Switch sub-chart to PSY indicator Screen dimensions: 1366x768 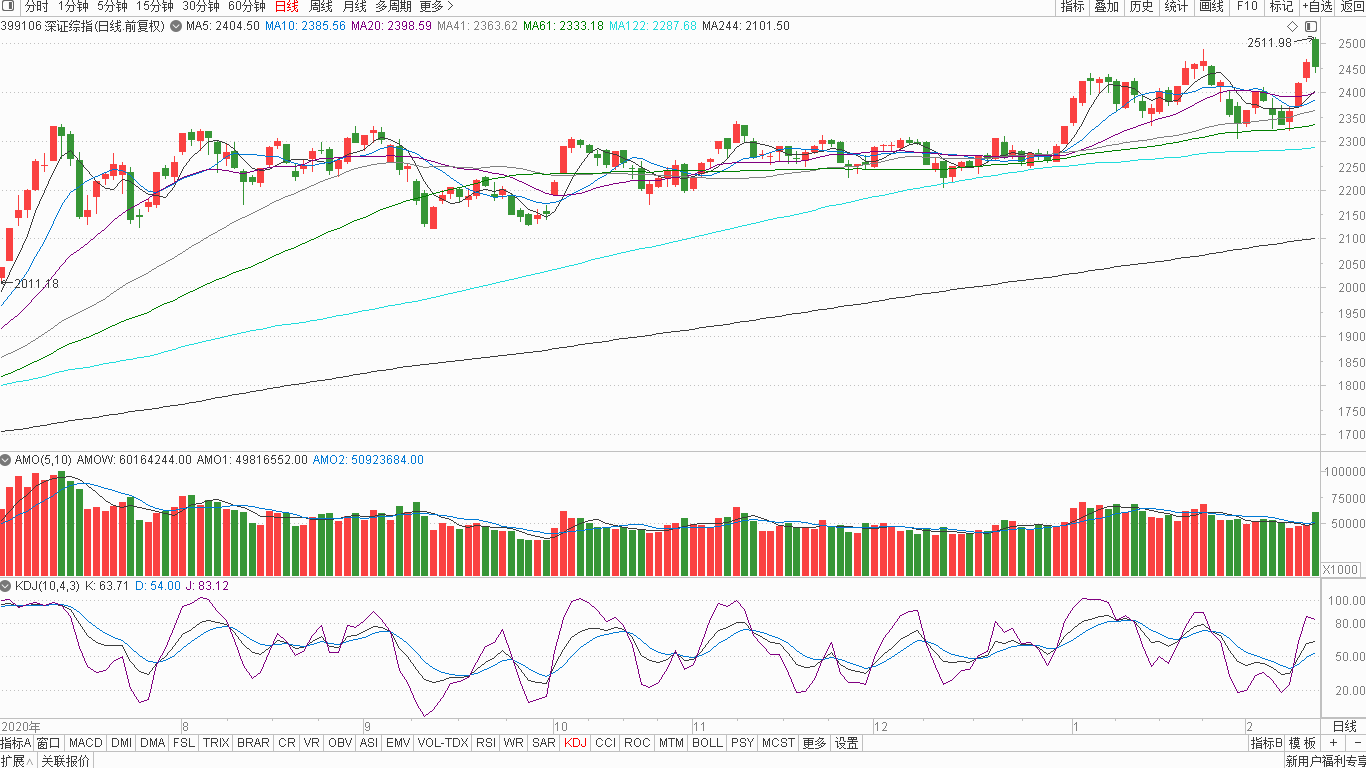[742, 743]
